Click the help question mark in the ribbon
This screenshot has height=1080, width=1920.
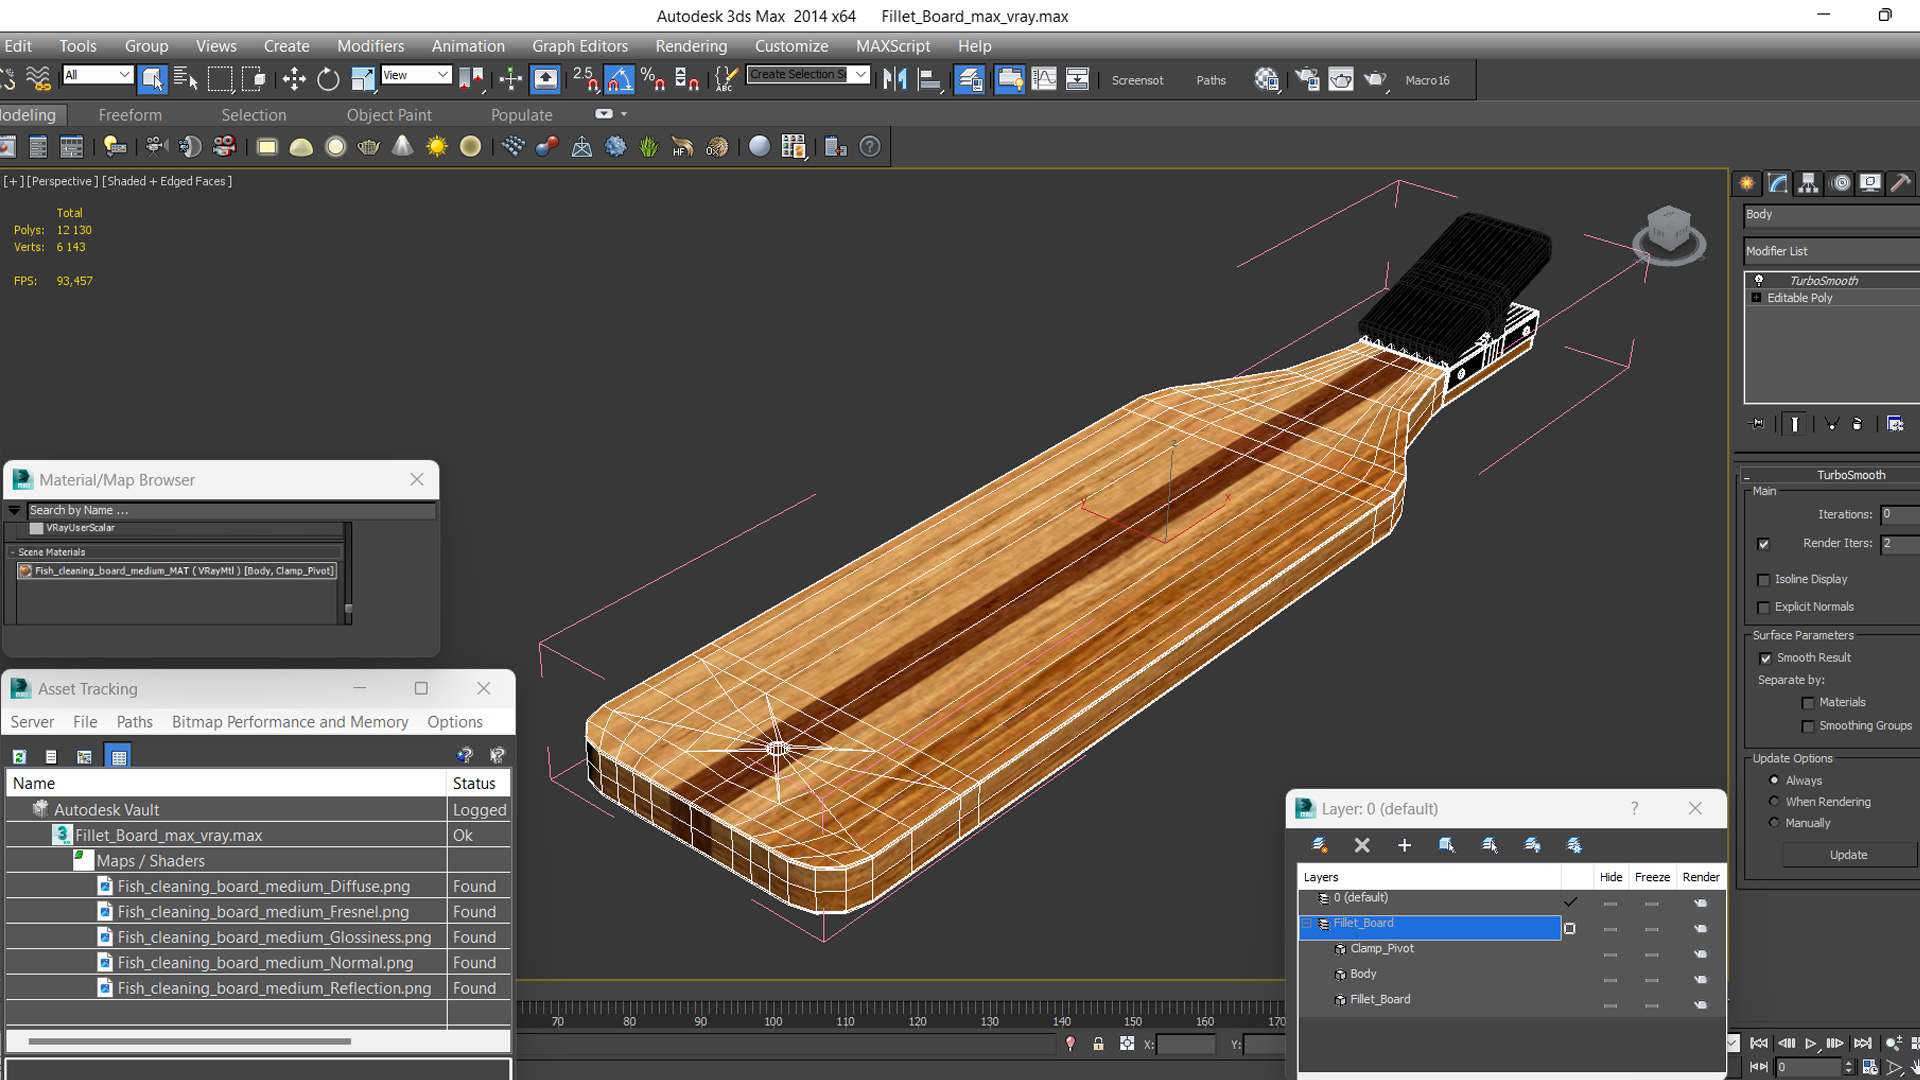(870, 147)
